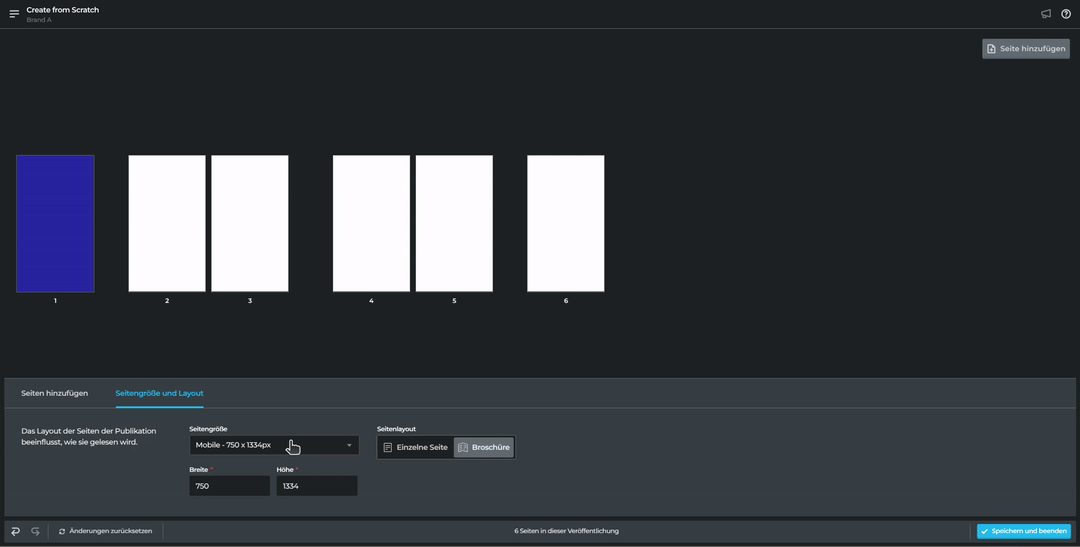
Task: Click the undo arrow icon
Action: point(15,531)
